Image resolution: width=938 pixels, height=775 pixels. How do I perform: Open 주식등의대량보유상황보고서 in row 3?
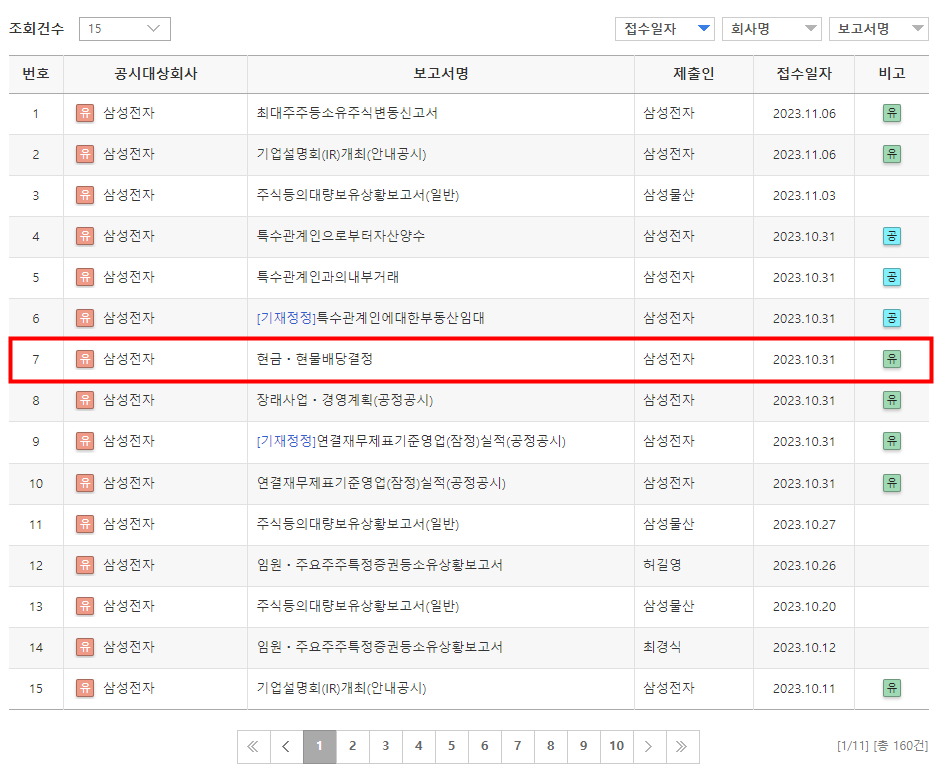tap(358, 195)
